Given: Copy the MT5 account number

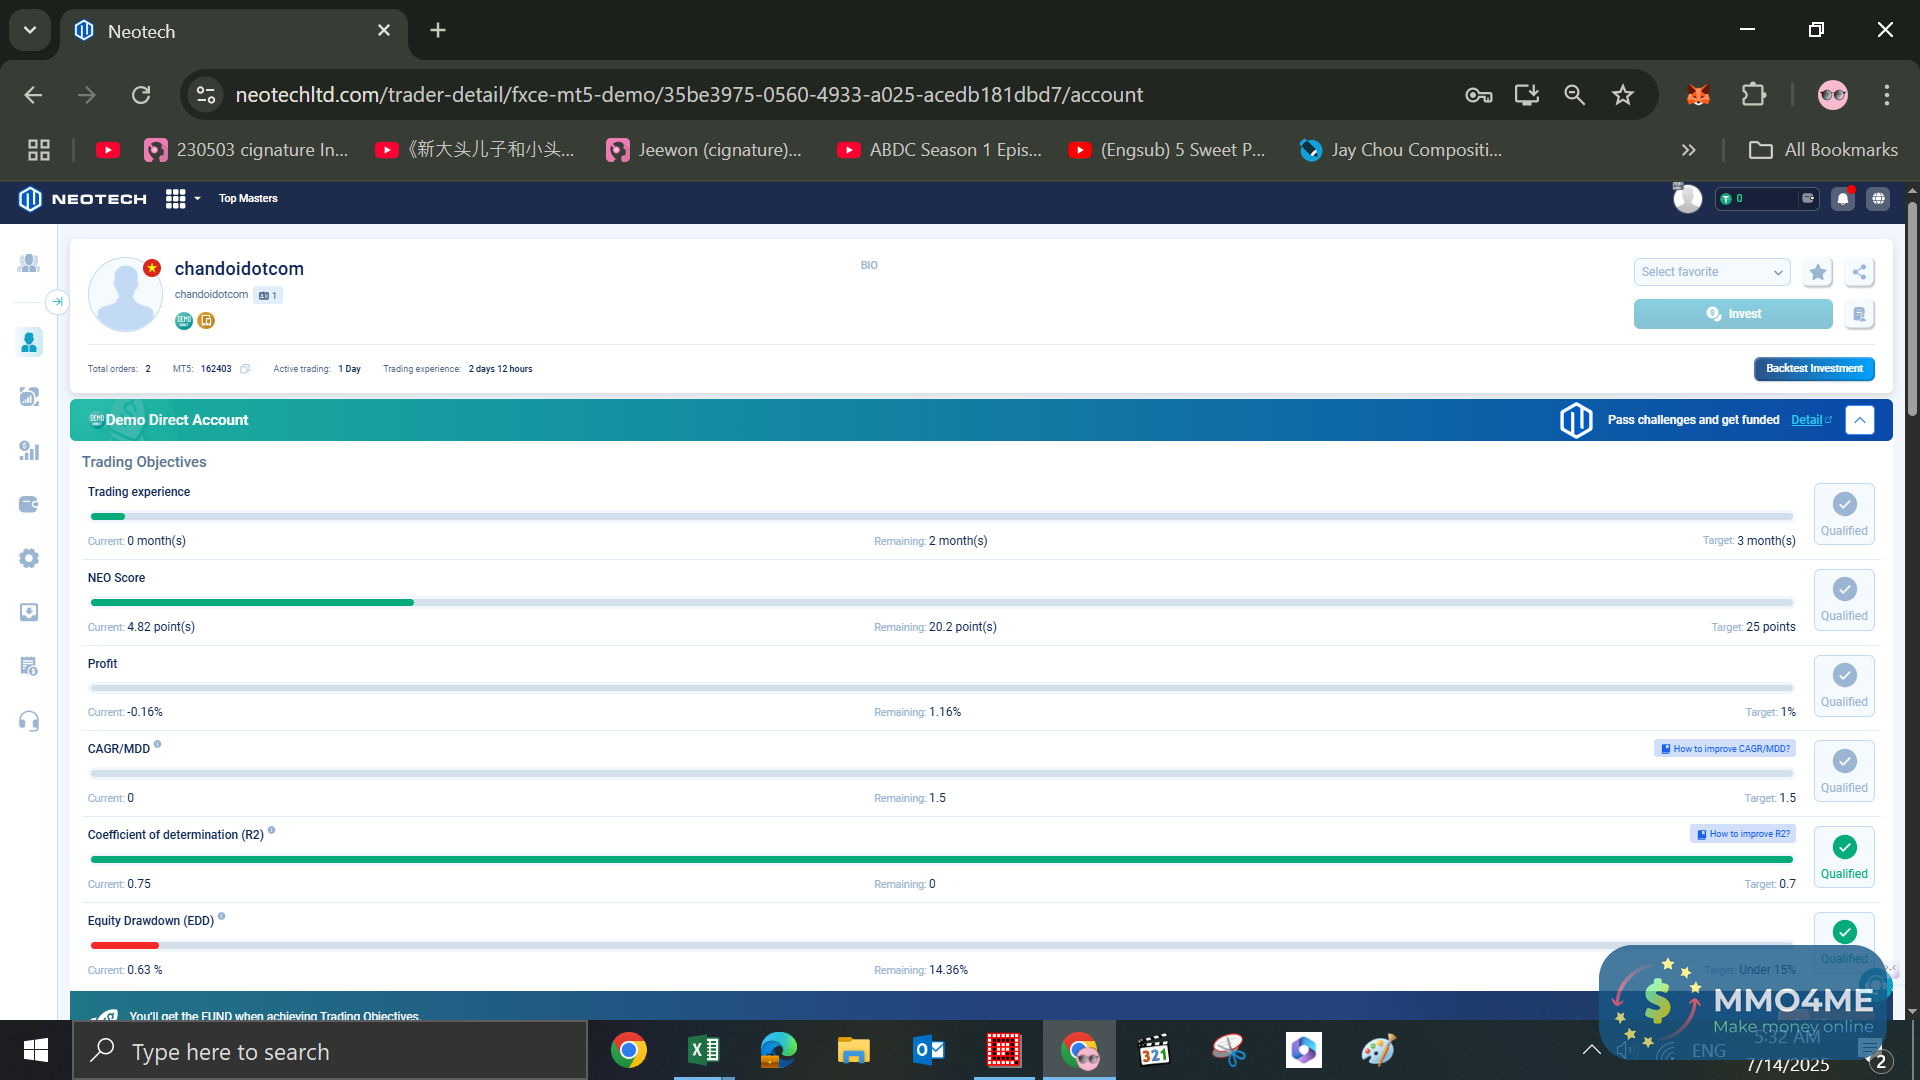Looking at the screenshot, I should click(245, 369).
